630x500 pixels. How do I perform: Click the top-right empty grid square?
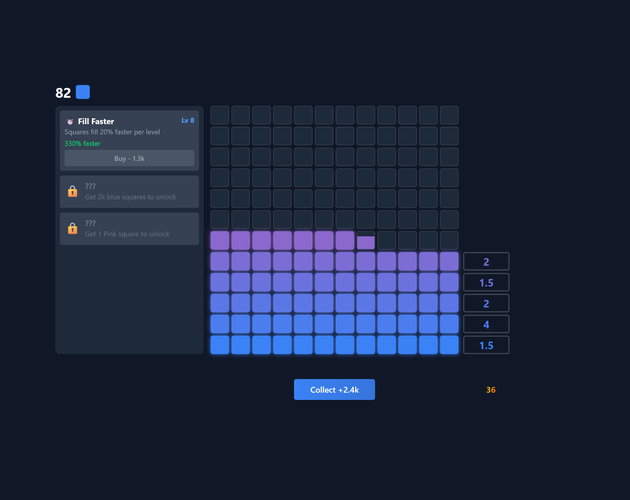449,115
